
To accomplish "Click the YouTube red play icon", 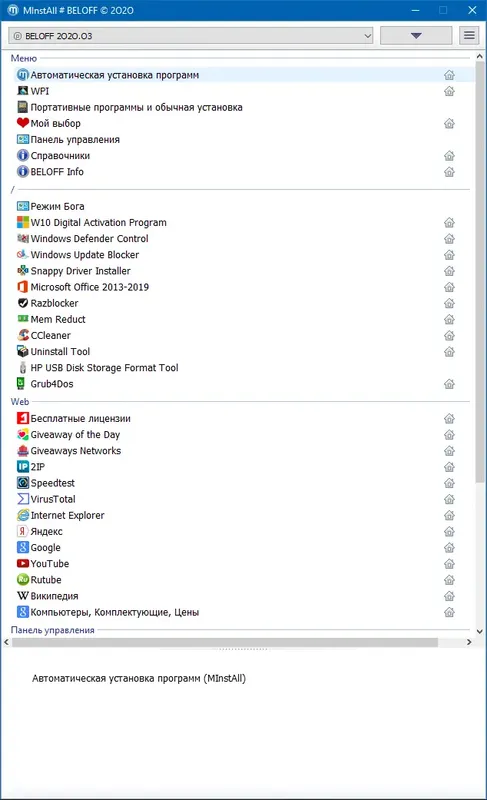I will [22, 563].
